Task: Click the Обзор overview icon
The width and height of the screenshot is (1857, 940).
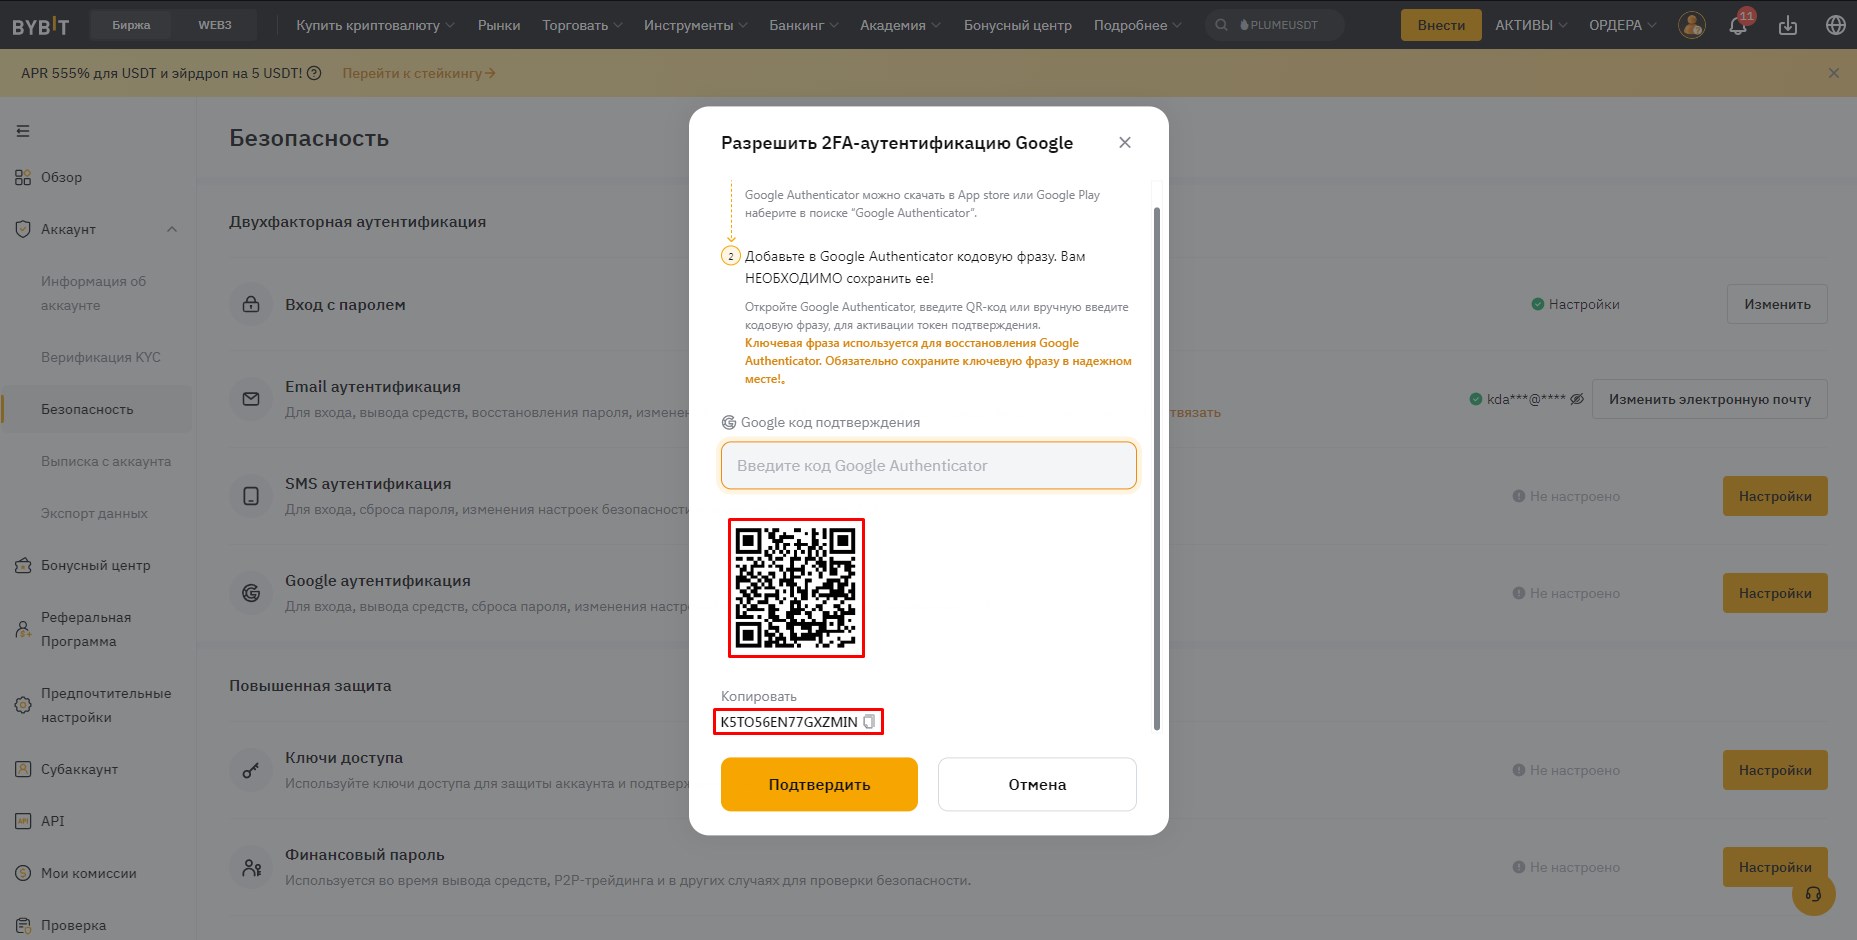Action: 23,177
